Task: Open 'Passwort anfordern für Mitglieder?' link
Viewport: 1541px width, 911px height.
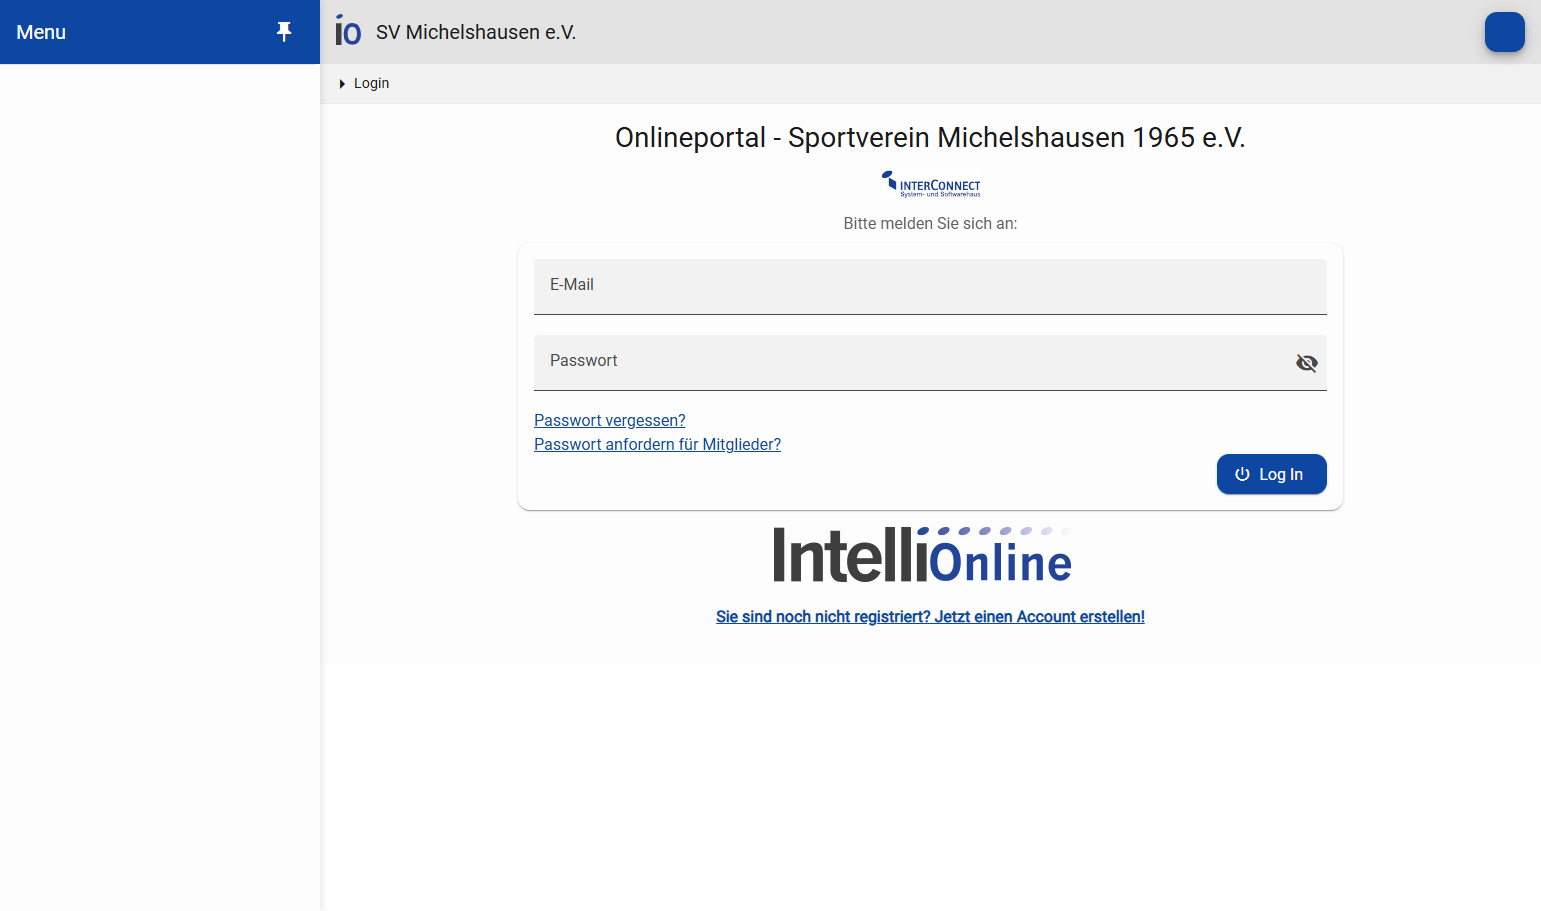Action: (657, 444)
